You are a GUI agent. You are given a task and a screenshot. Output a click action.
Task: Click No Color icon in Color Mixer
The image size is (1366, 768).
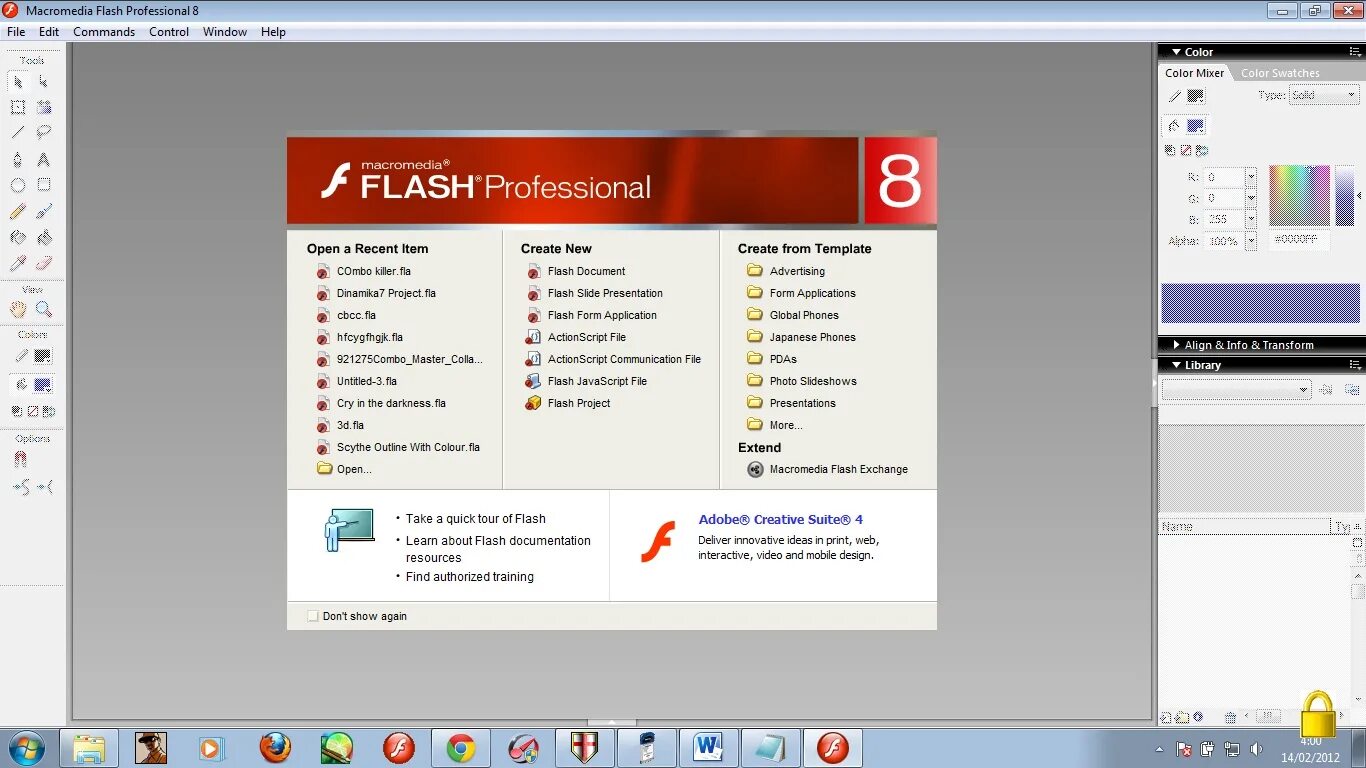pyautogui.click(x=1186, y=151)
